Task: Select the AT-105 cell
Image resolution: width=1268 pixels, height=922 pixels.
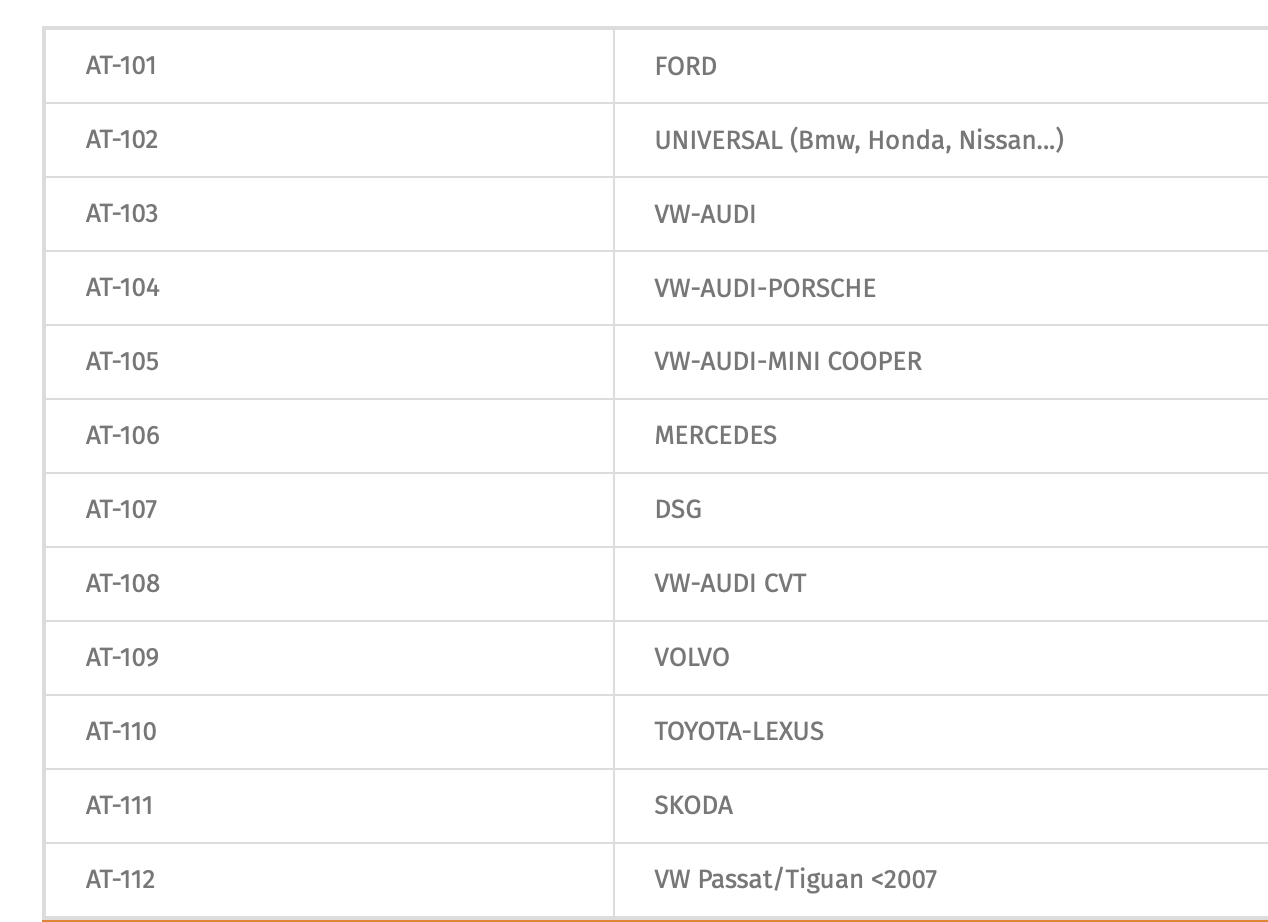Action: [x=122, y=362]
